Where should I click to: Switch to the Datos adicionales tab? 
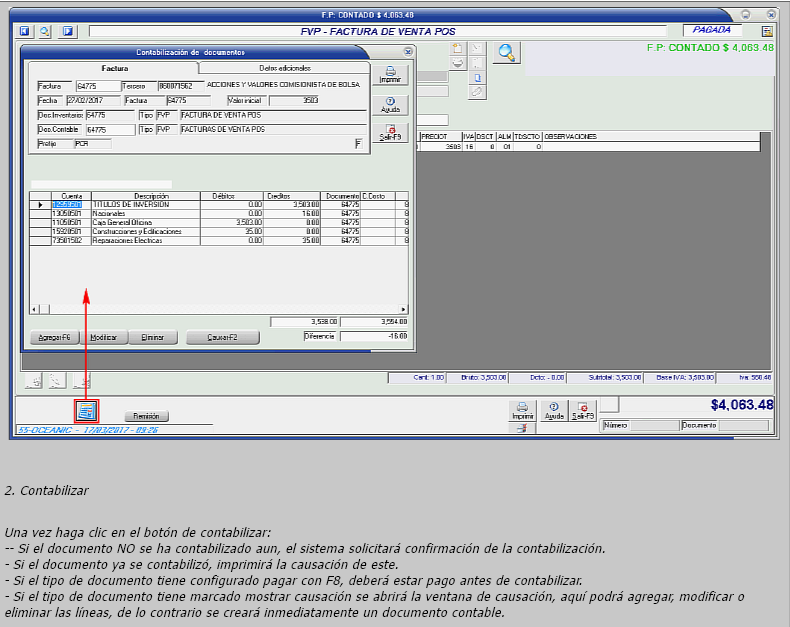coord(284,67)
